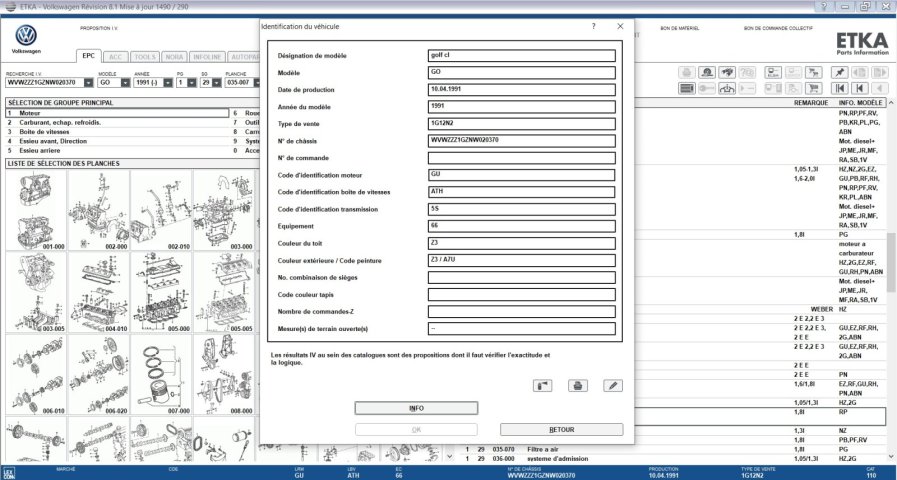
Task: Click the RETOUR button
Action: [x=561, y=430]
